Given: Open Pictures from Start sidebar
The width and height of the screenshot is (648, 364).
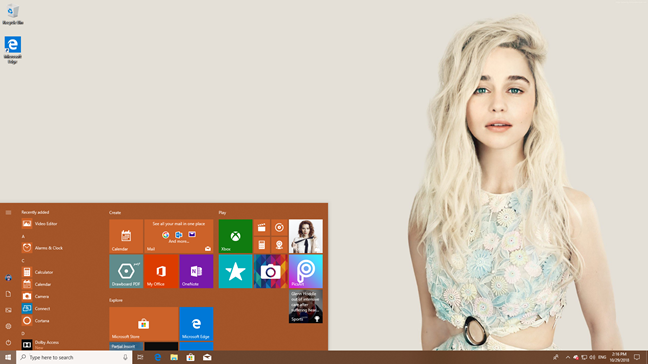Looking at the screenshot, I should click(8, 310).
